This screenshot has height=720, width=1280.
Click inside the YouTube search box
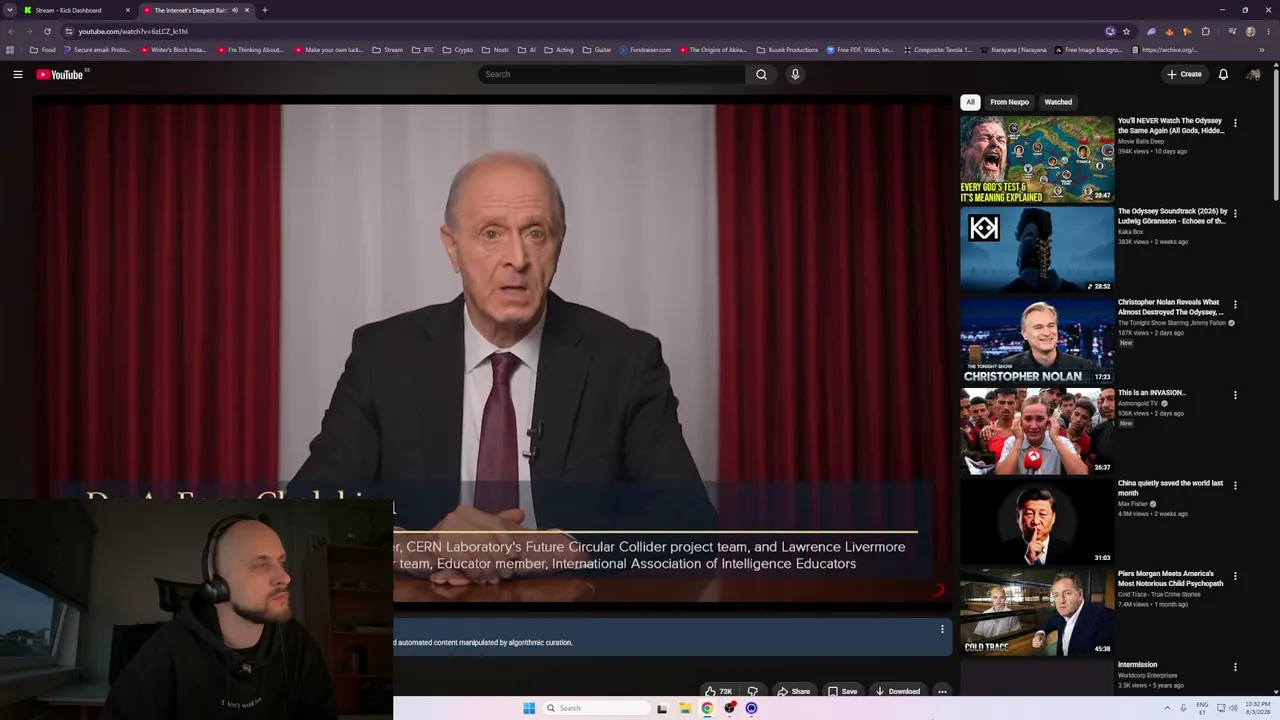click(612, 74)
